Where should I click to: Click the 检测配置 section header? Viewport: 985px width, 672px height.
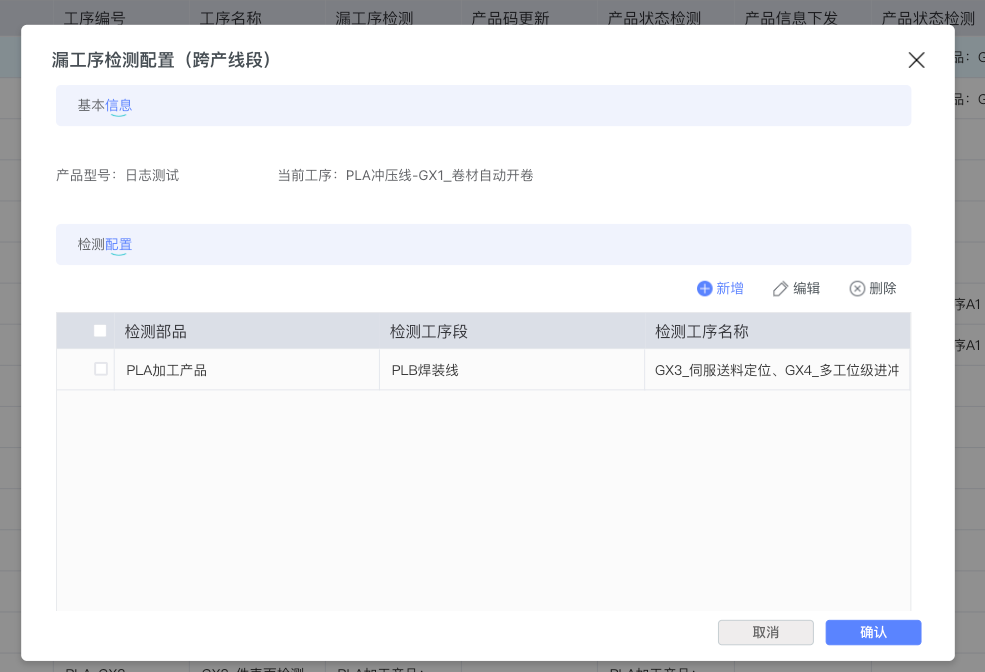[x=105, y=244]
